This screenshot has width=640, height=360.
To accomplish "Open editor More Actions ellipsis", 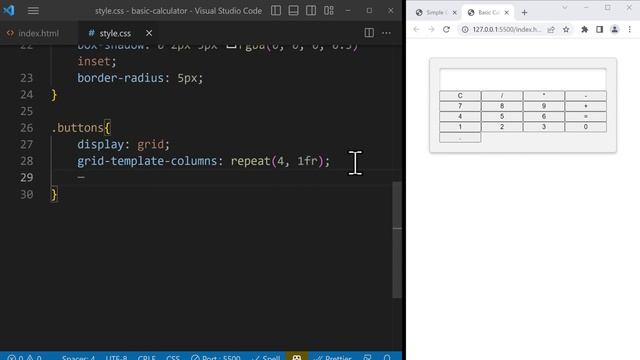I will coord(386,33).
